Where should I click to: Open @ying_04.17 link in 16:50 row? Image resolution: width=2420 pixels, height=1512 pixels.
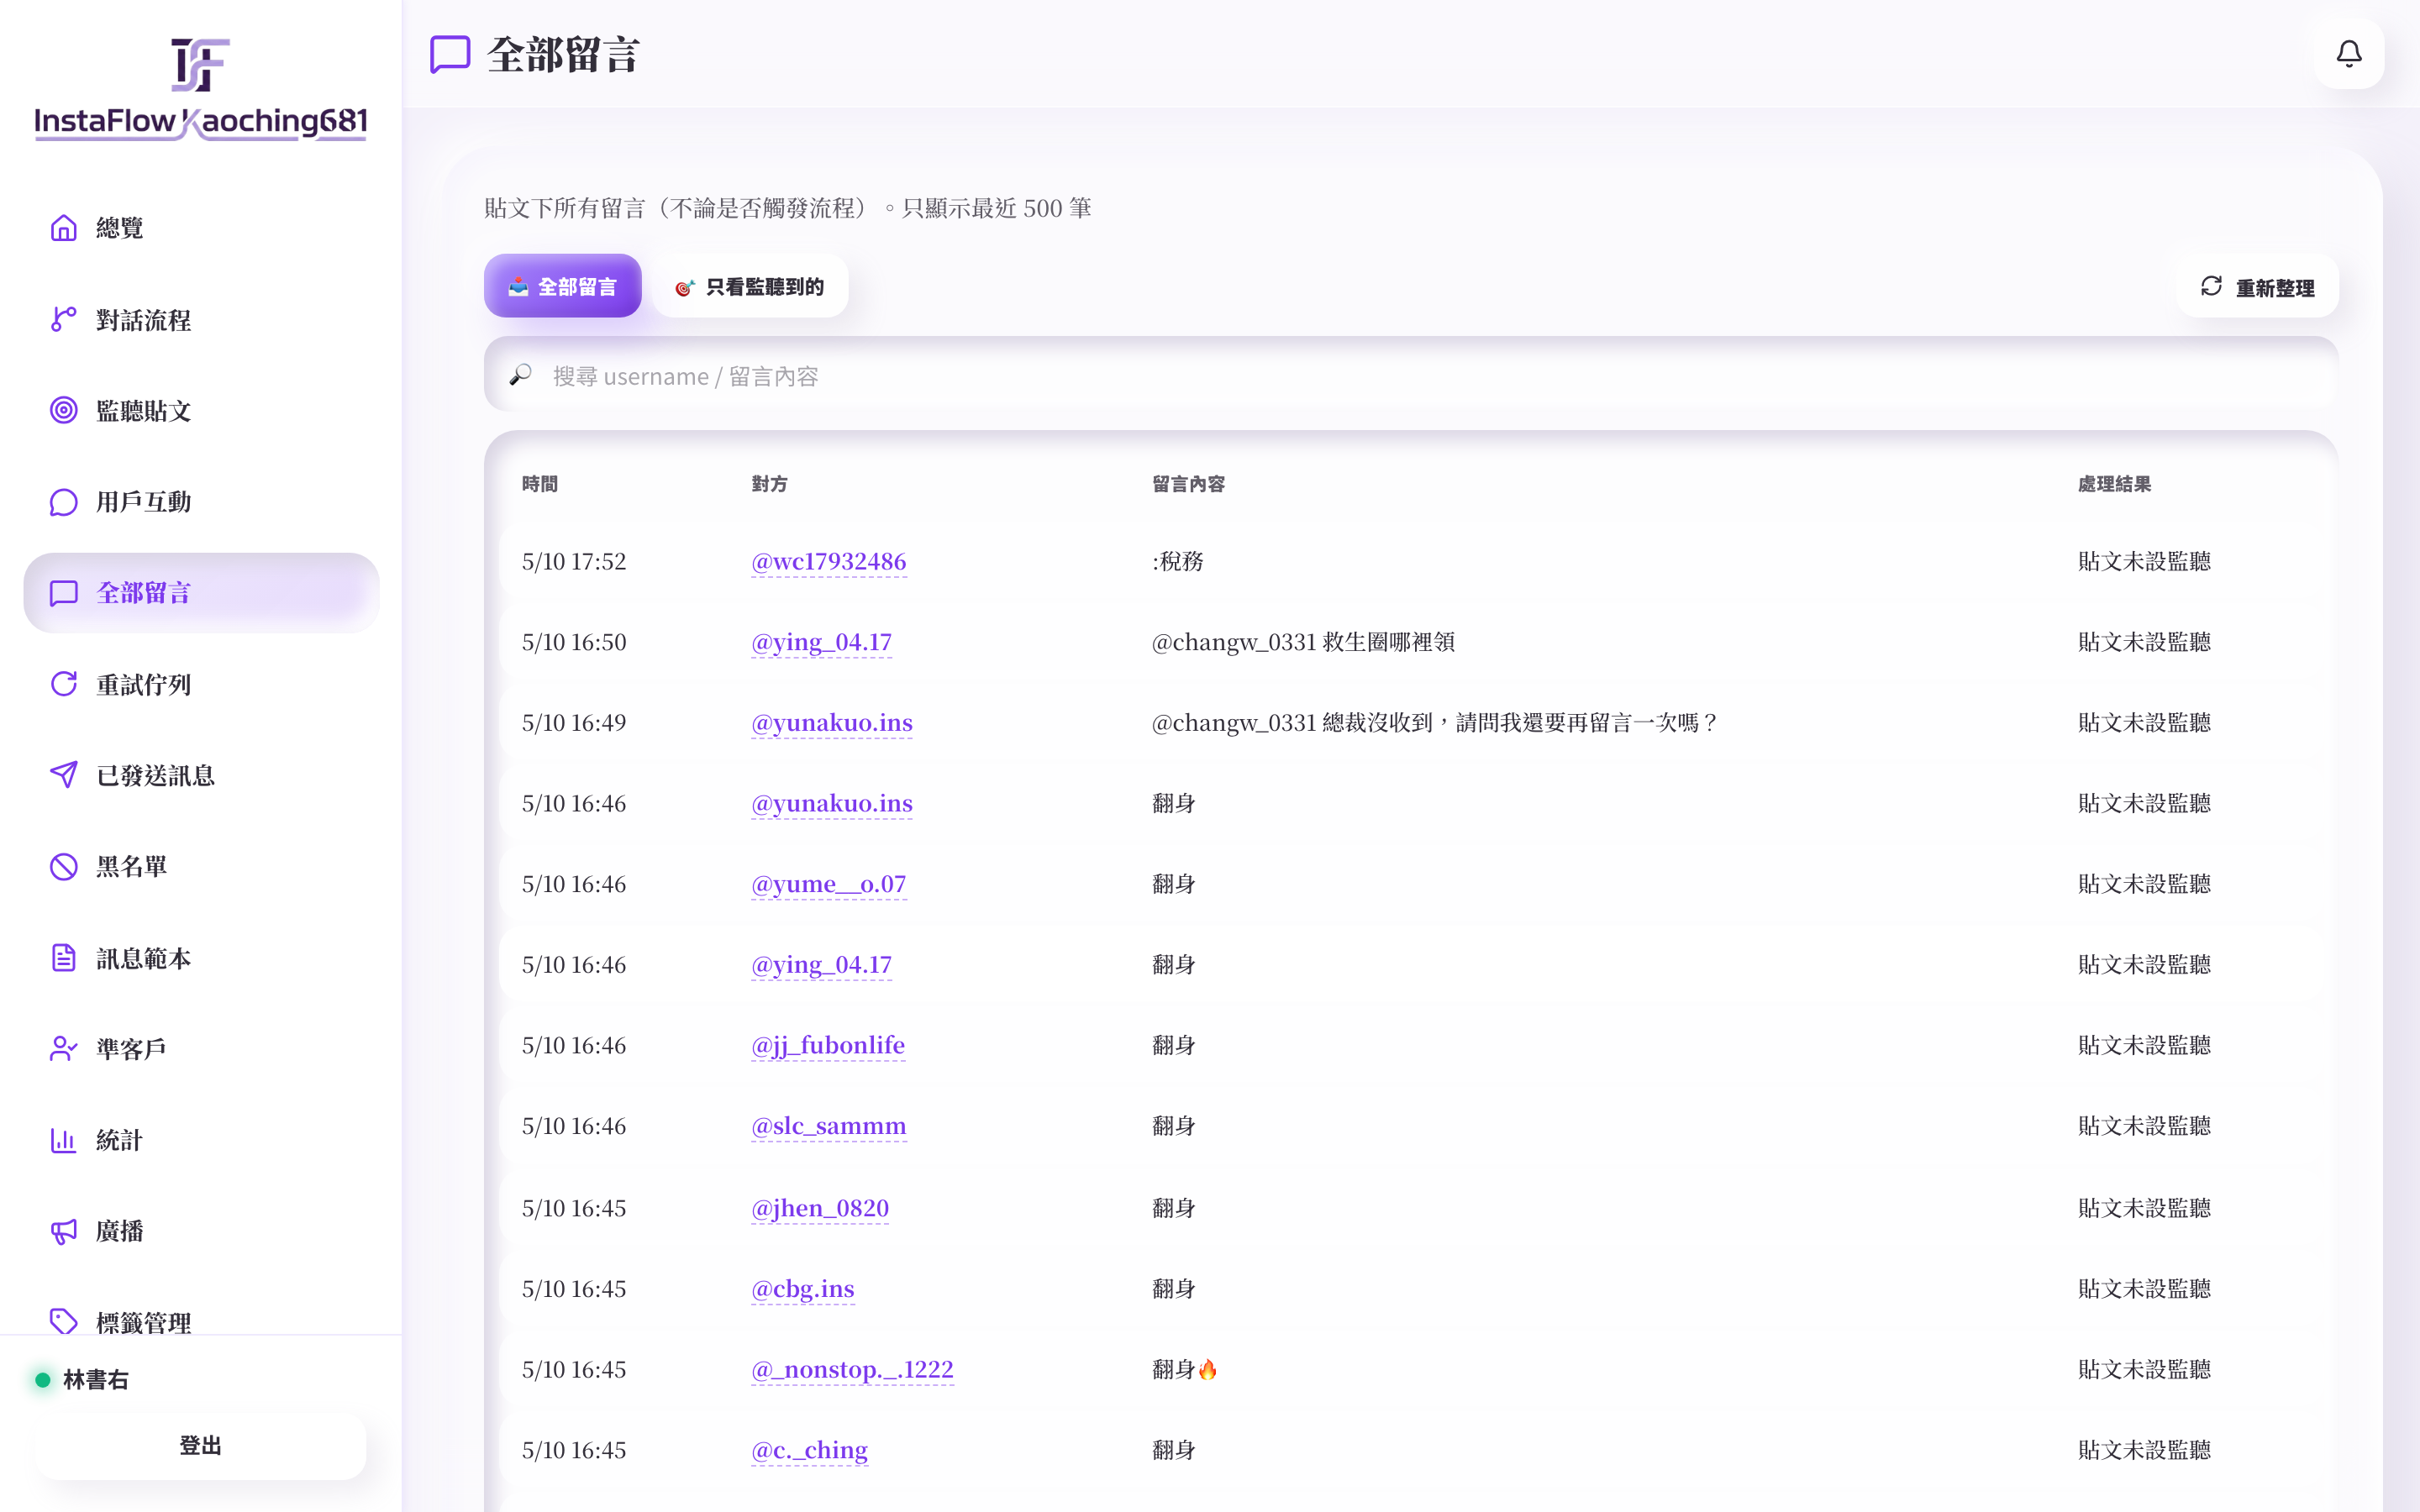click(821, 642)
